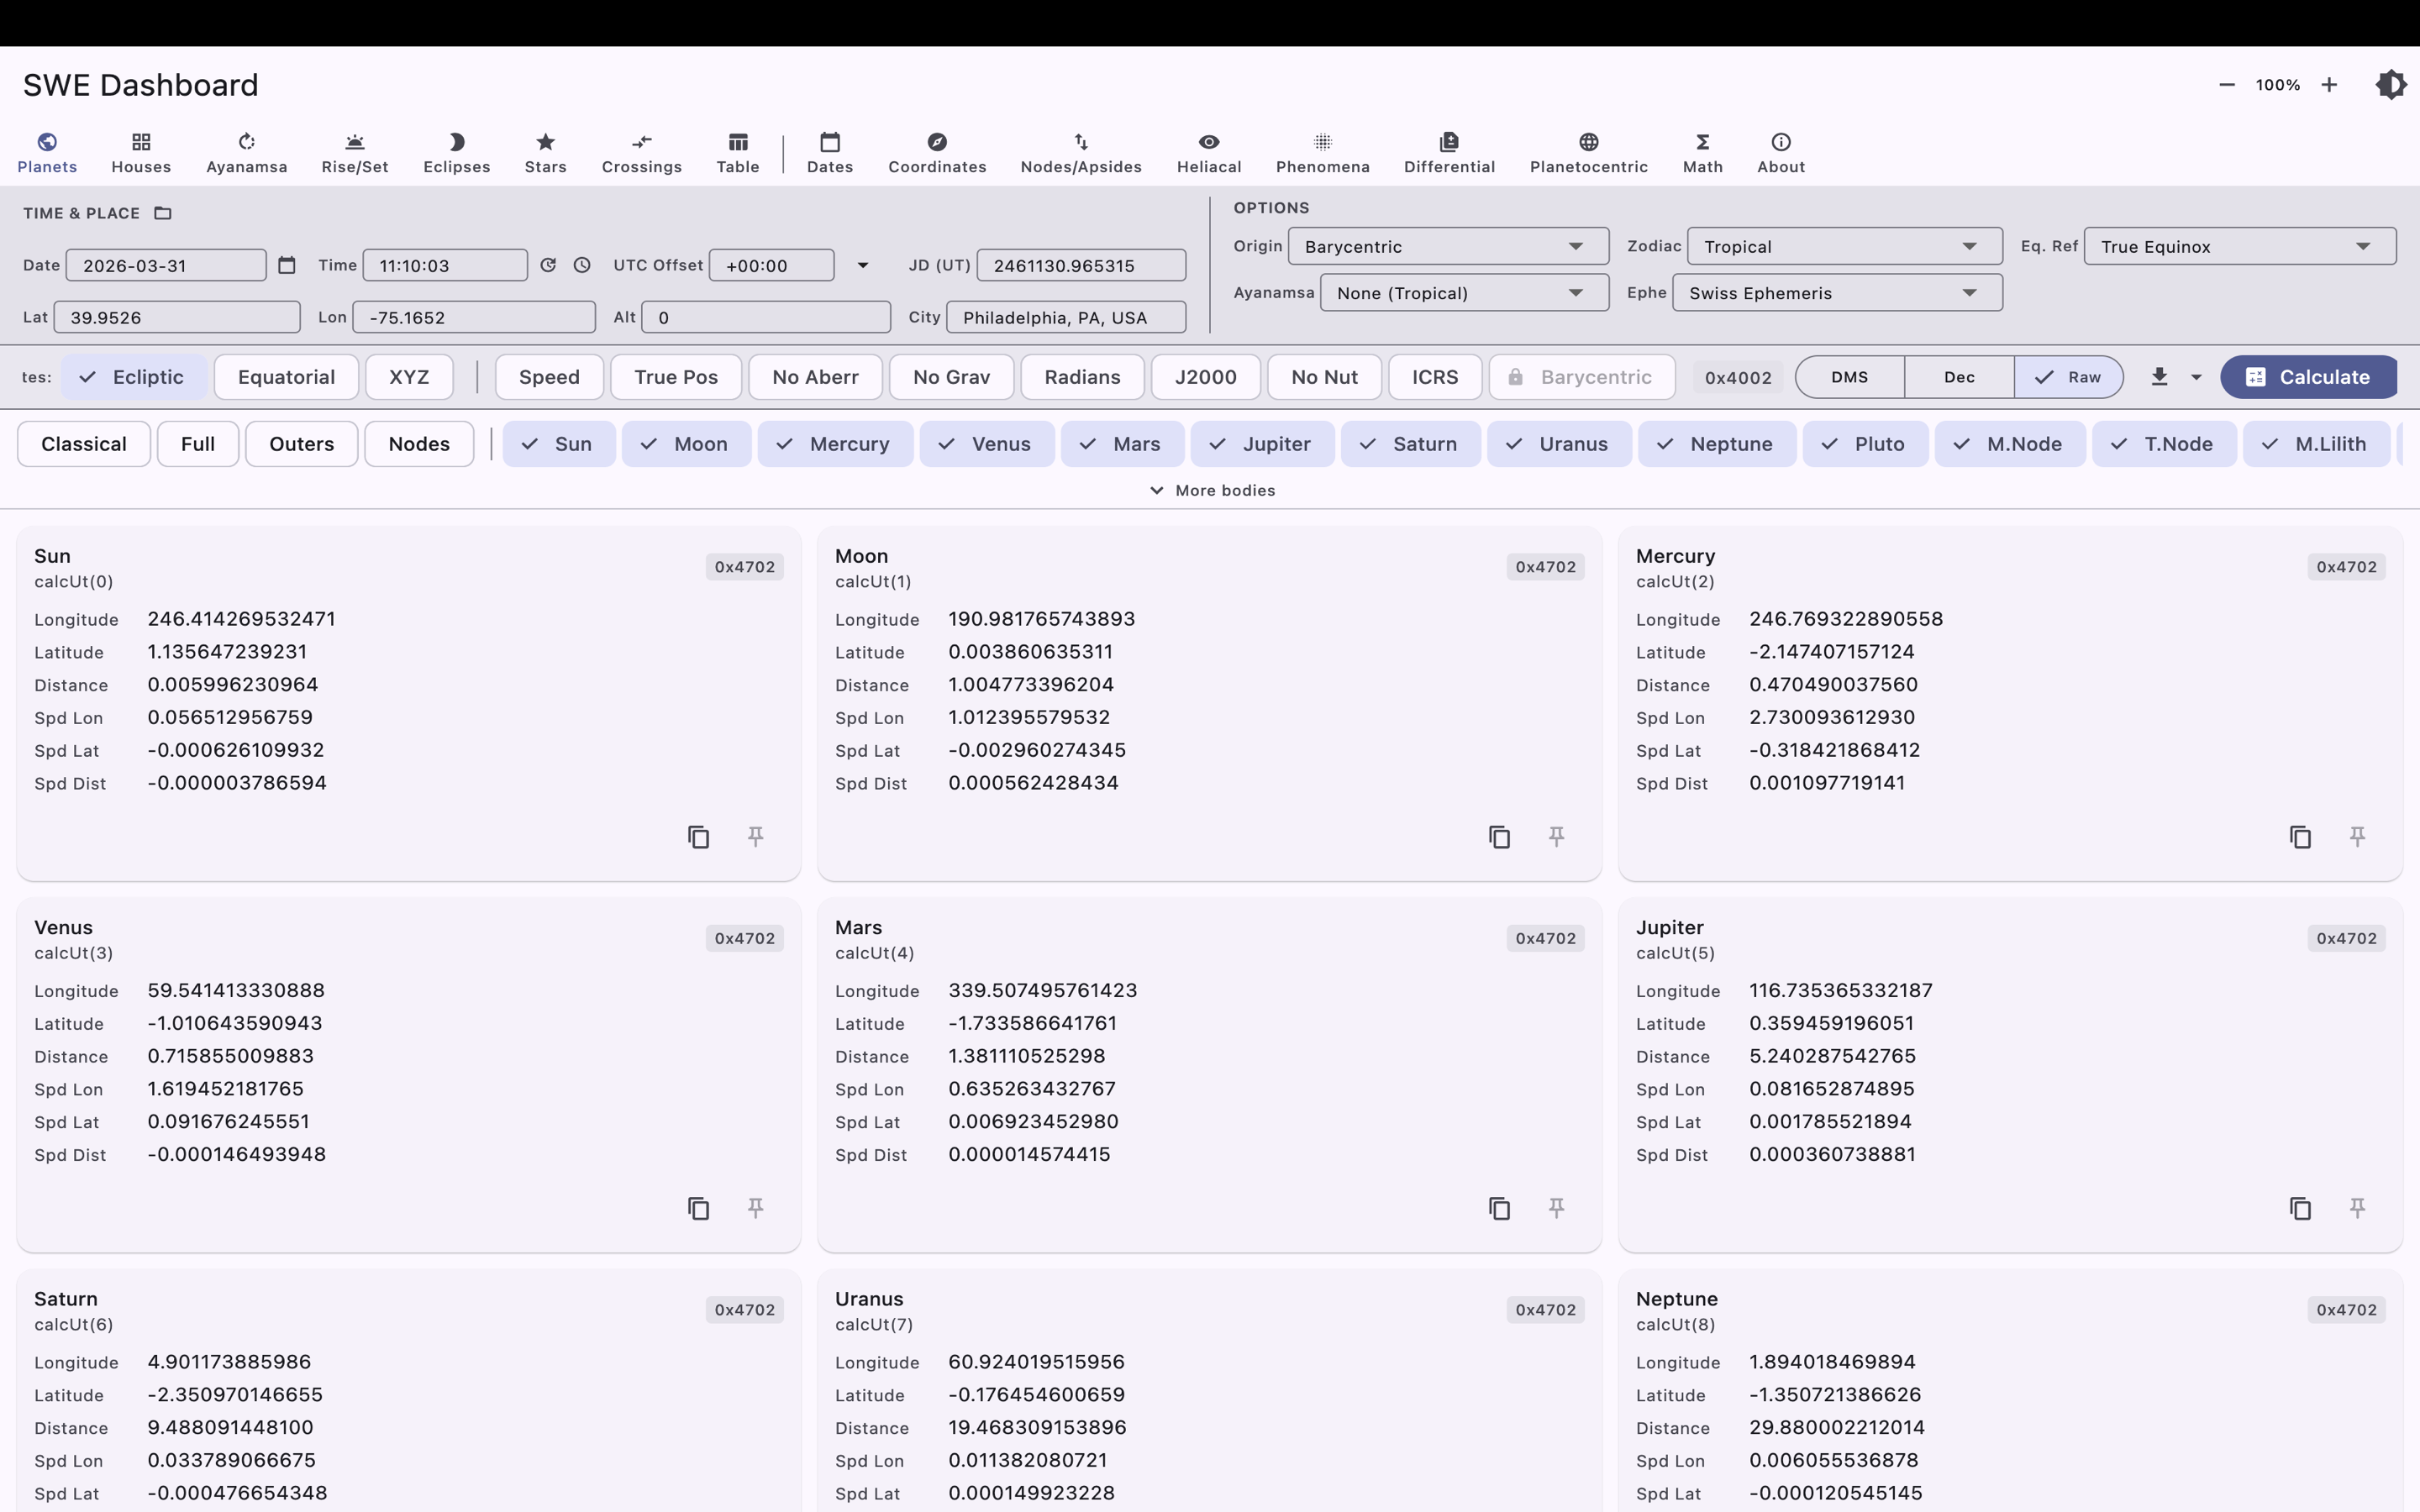Open the Eclipses tab
Image resolution: width=2420 pixels, height=1512 pixels.
click(x=456, y=153)
